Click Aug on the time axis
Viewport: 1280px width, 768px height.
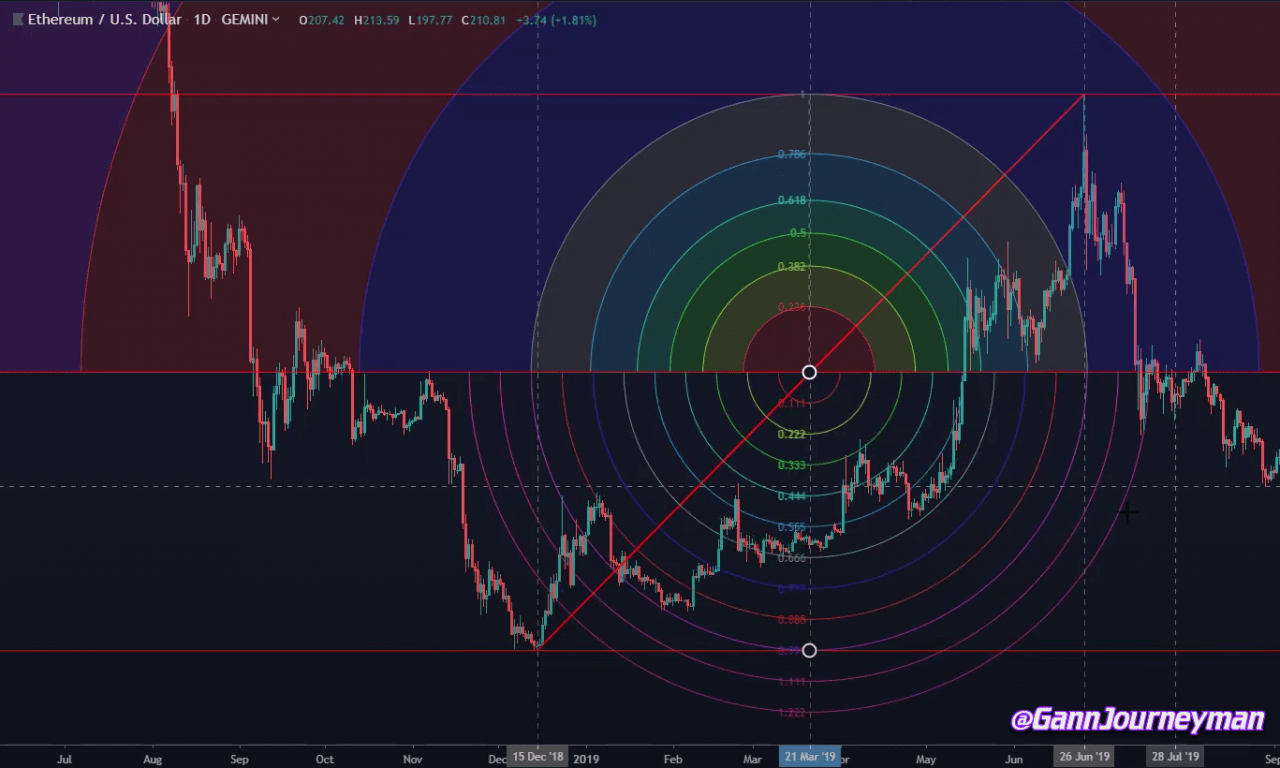click(x=152, y=760)
